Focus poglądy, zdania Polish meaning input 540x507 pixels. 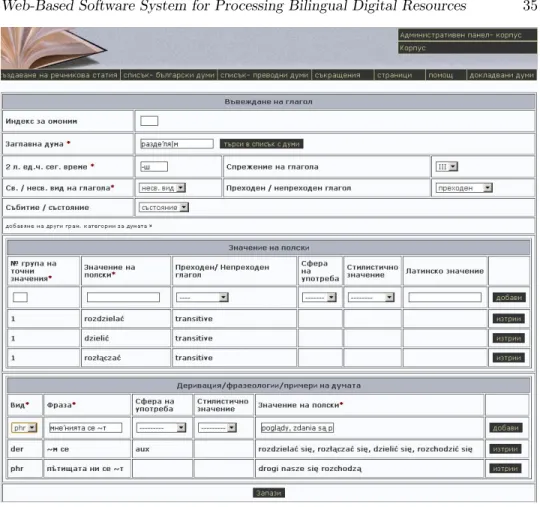pos(297,428)
